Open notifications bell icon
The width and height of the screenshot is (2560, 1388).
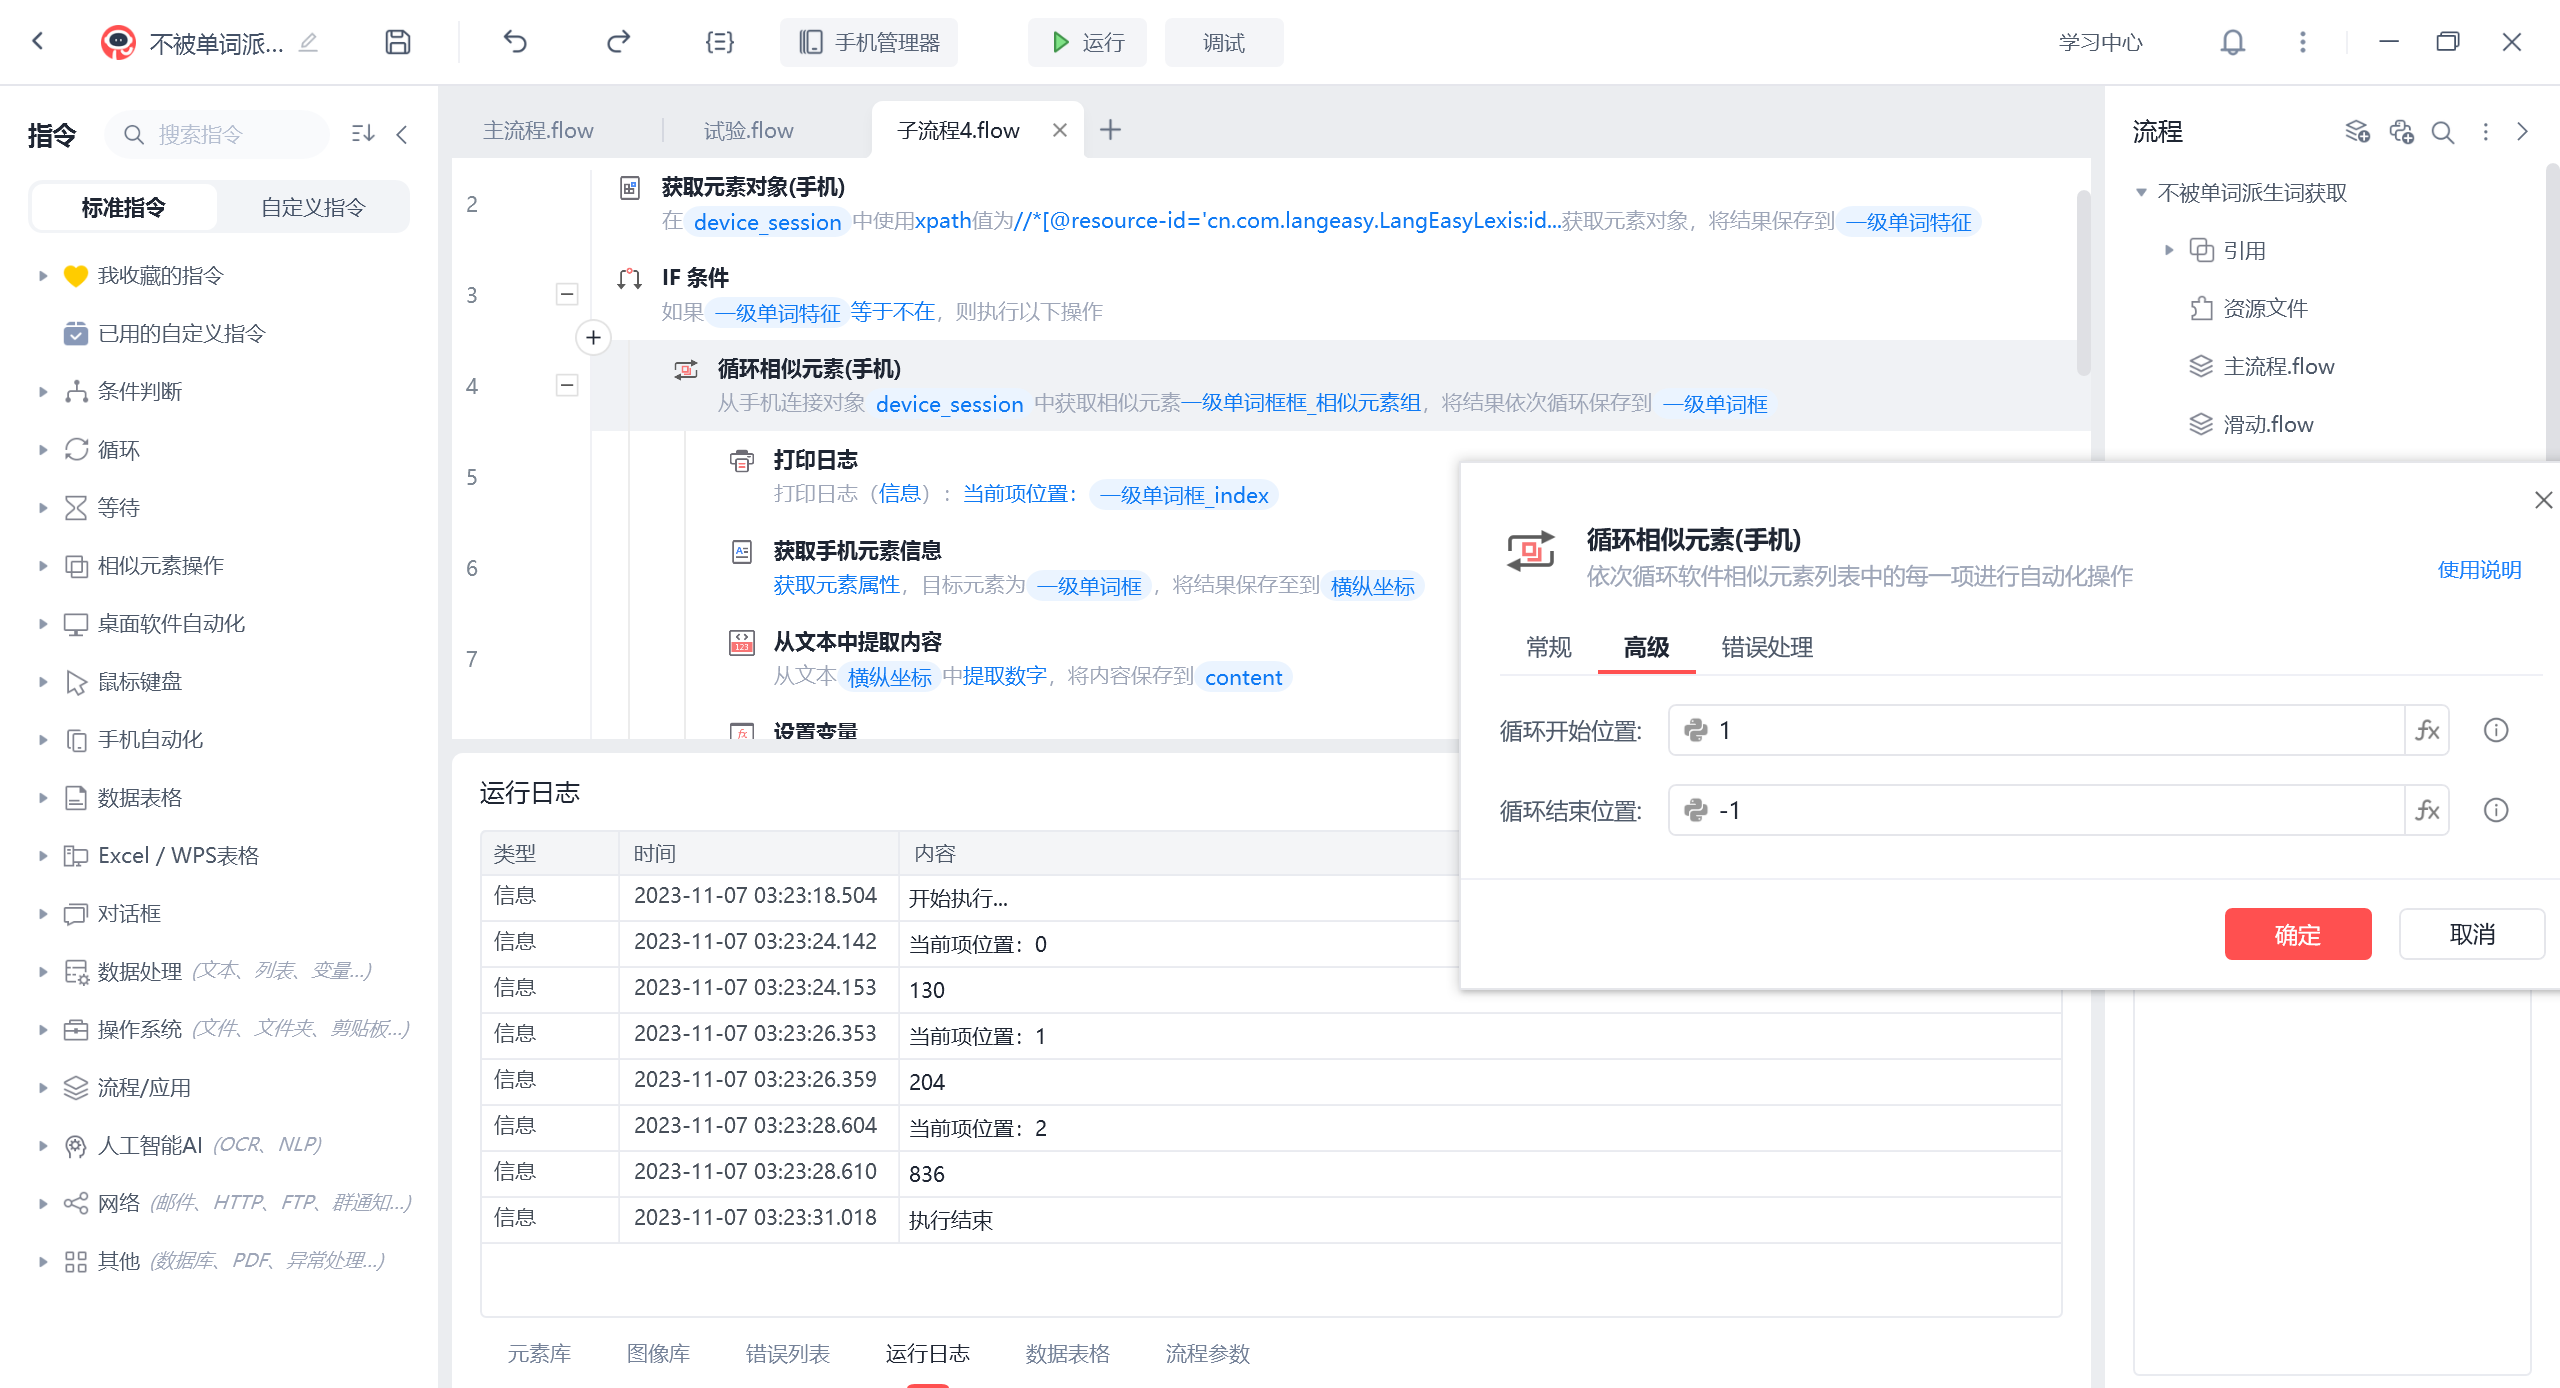point(2232,42)
